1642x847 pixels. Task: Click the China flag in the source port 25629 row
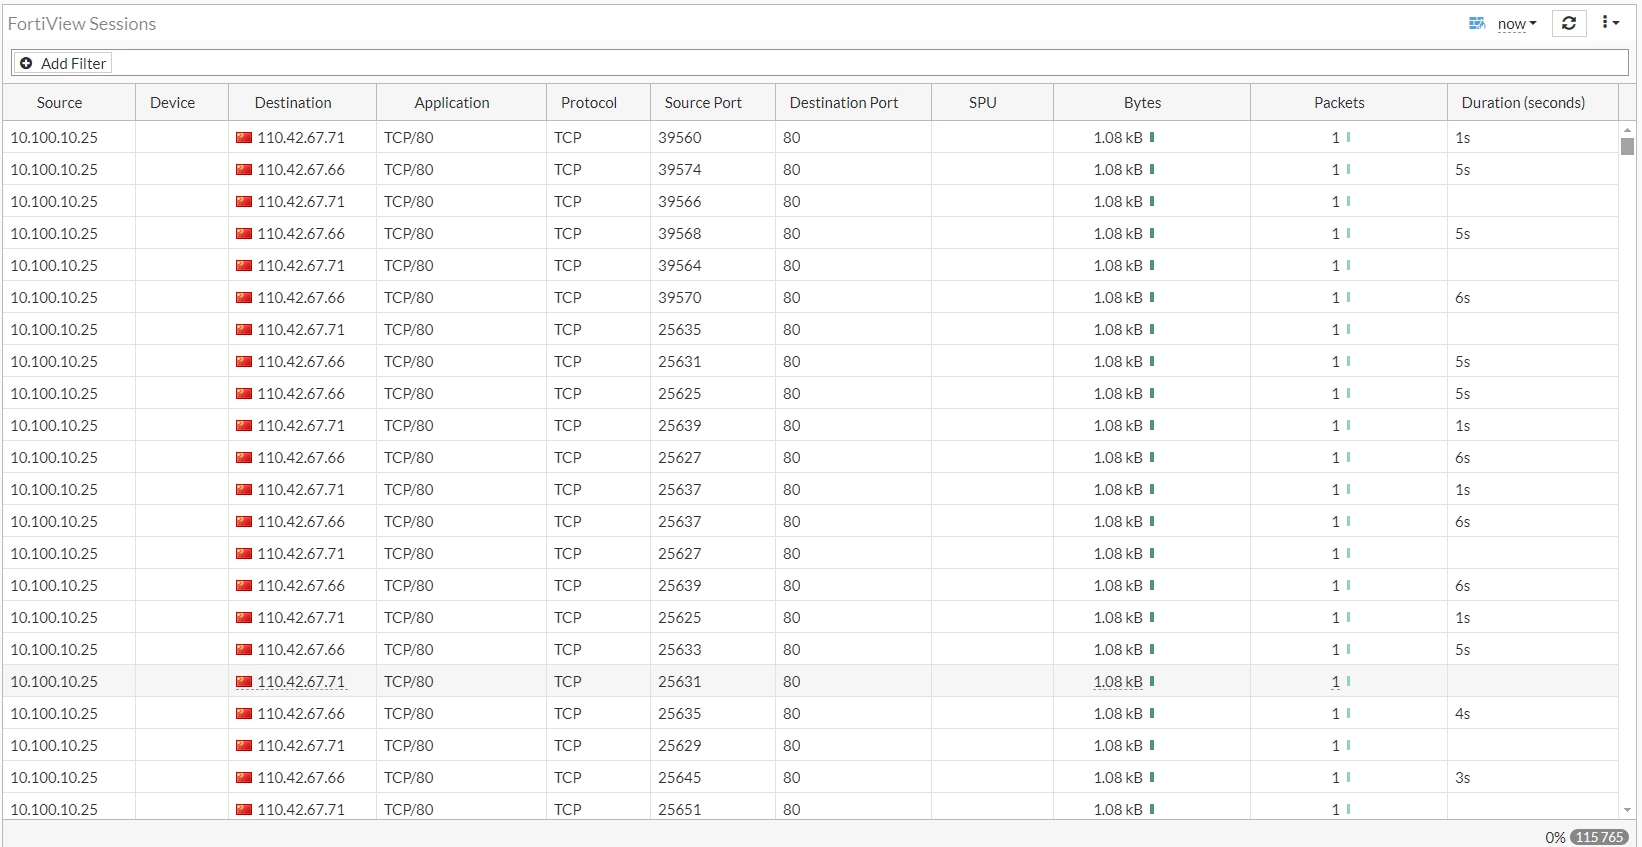244,746
